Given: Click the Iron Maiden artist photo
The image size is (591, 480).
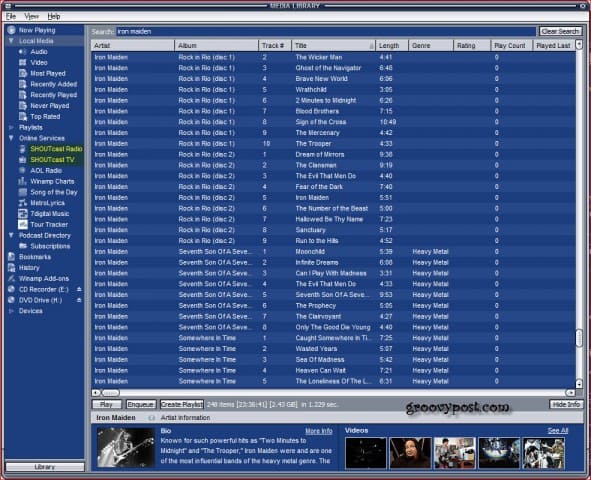Looking at the screenshot, I should 126,447.
